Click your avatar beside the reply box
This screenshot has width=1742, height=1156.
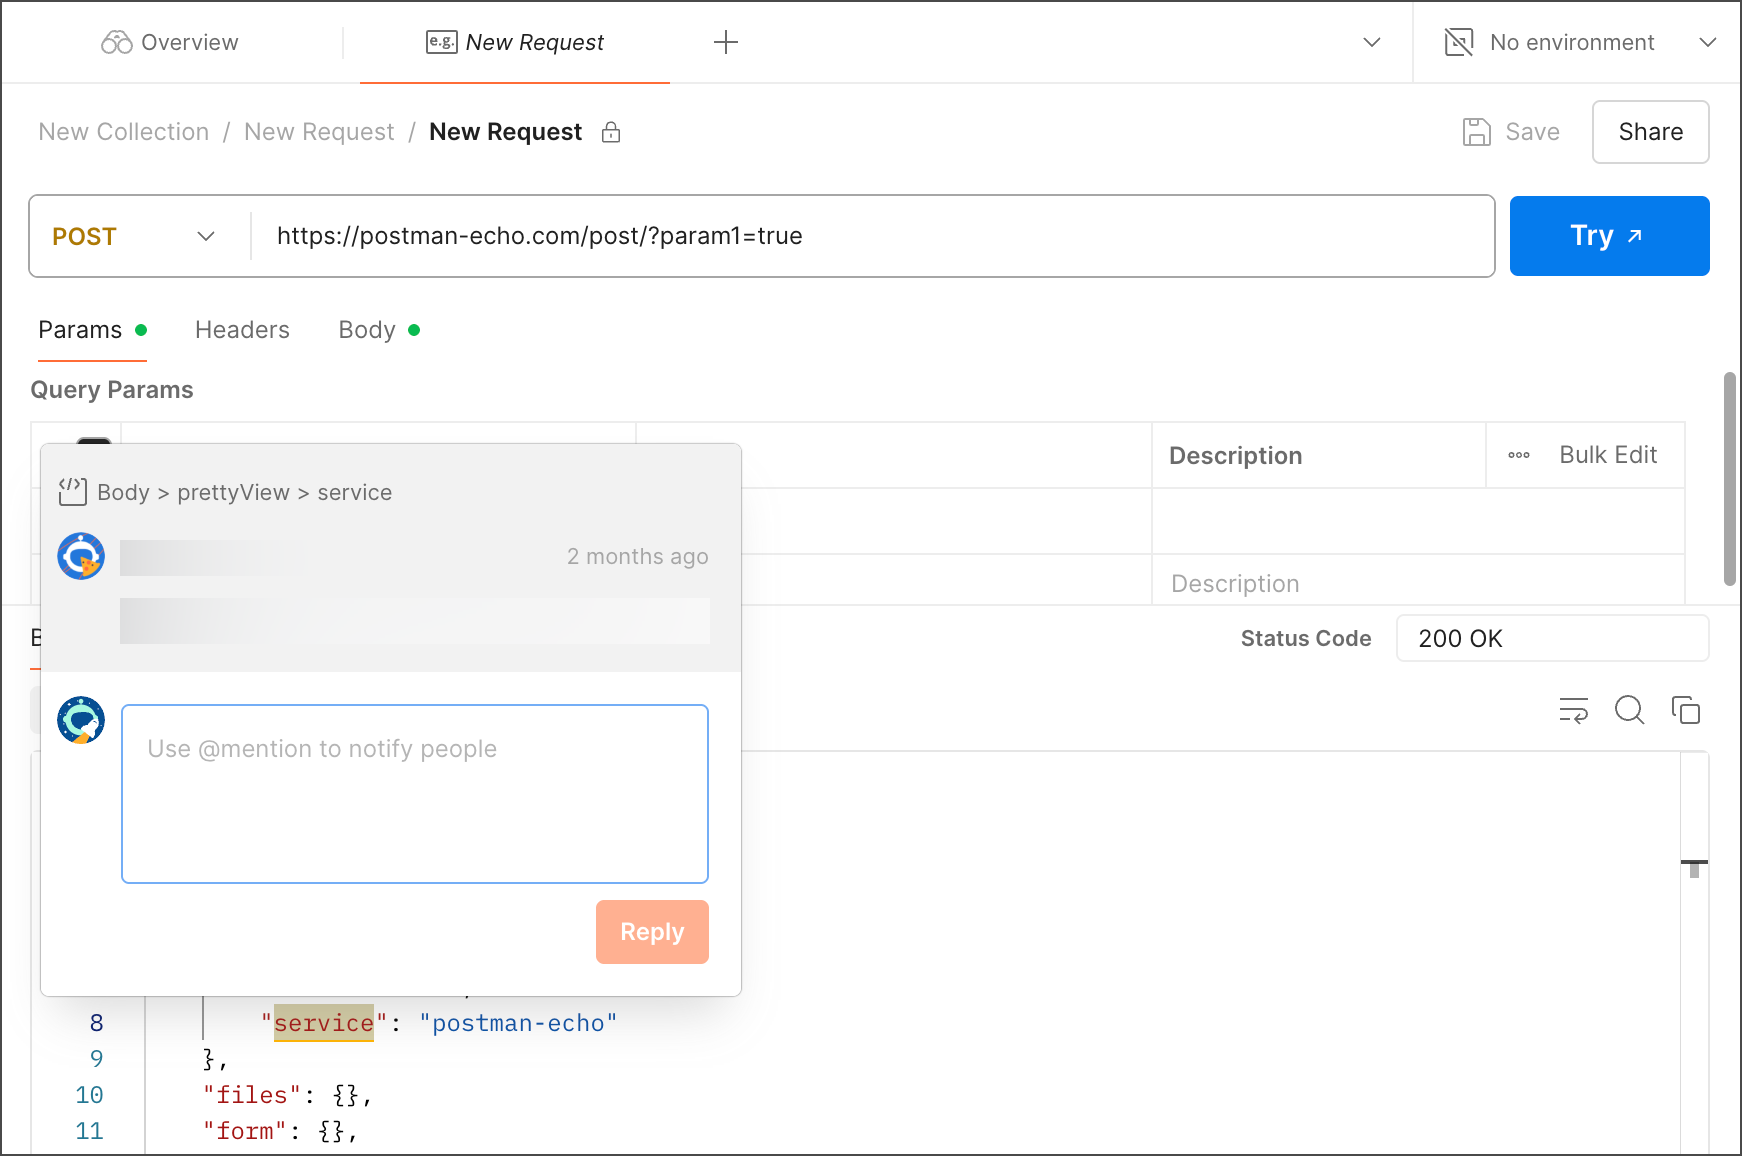(x=81, y=720)
